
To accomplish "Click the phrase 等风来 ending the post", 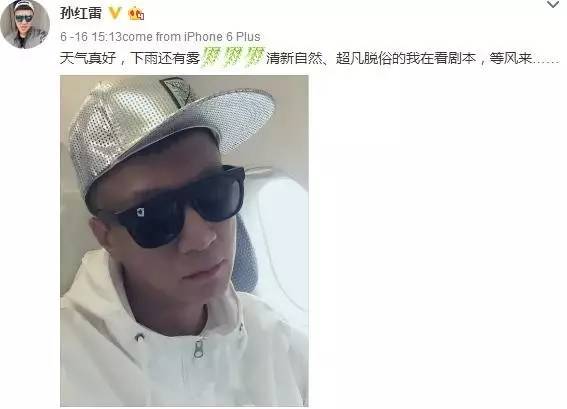I will pyautogui.click(x=510, y=58).
